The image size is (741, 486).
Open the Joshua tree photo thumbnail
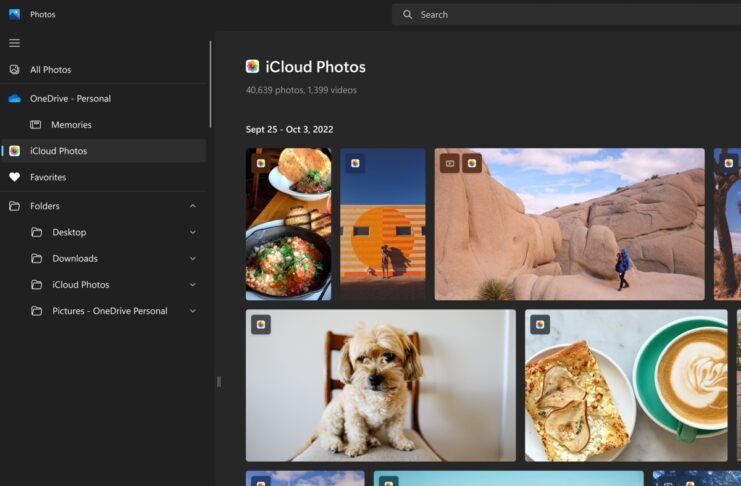727,224
